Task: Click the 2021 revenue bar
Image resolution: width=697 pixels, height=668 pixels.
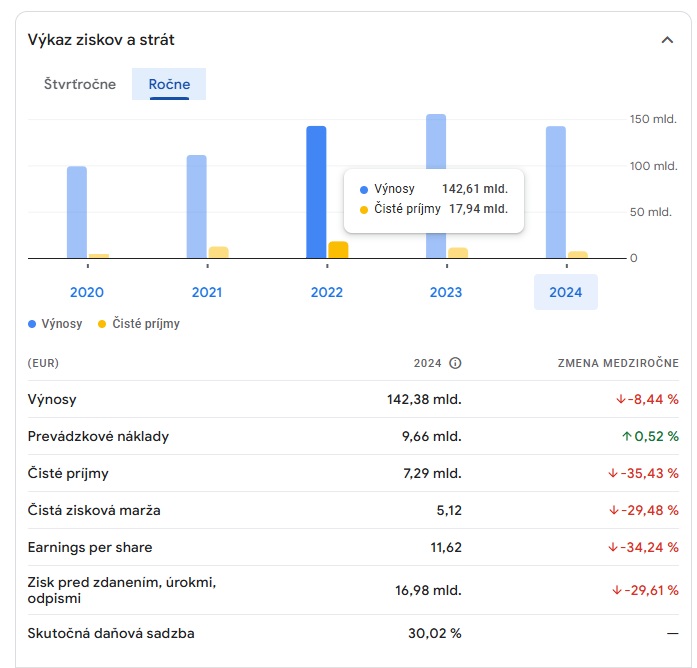Action: click(x=196, y=206)
